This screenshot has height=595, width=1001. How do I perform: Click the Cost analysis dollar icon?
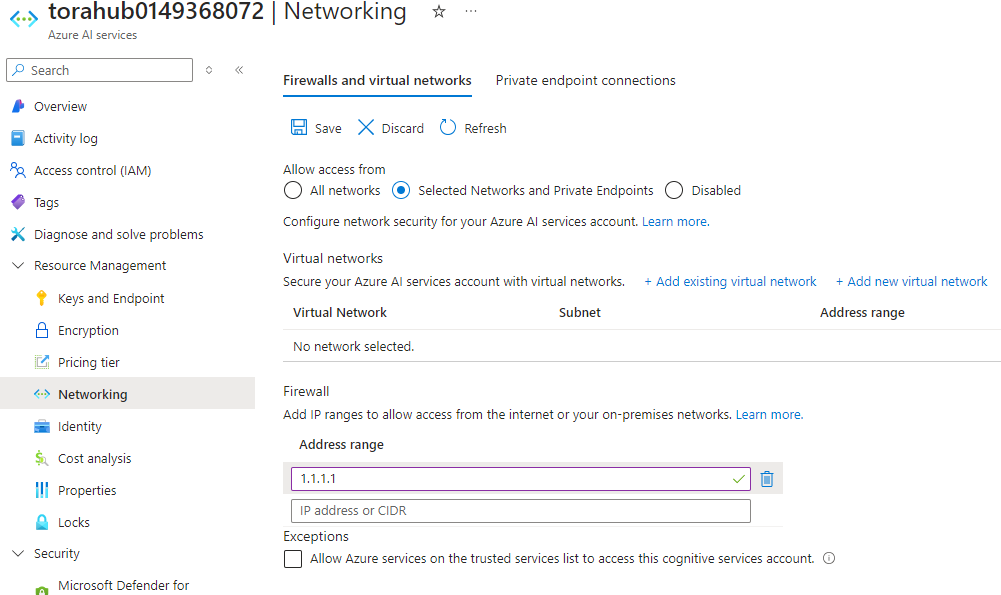point(41,458)
